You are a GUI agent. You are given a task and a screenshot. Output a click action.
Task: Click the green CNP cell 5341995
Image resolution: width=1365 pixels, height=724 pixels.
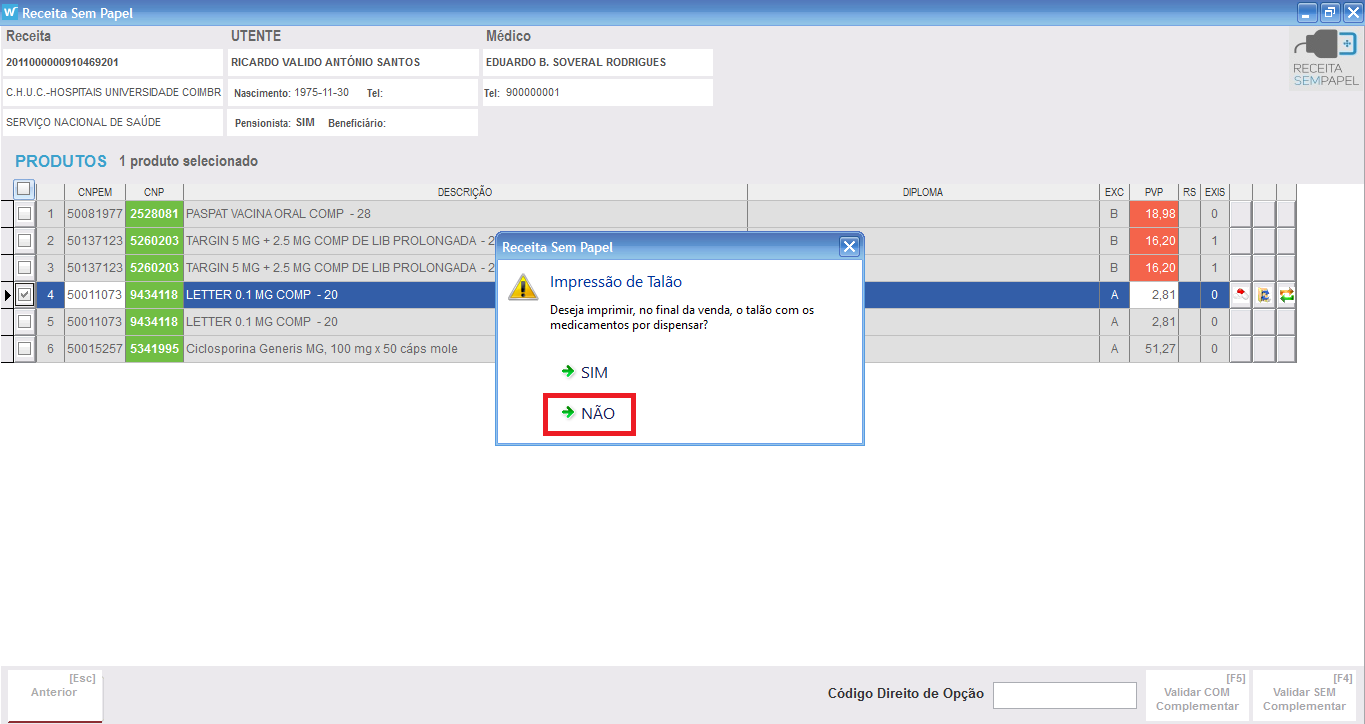coord(154,349)
